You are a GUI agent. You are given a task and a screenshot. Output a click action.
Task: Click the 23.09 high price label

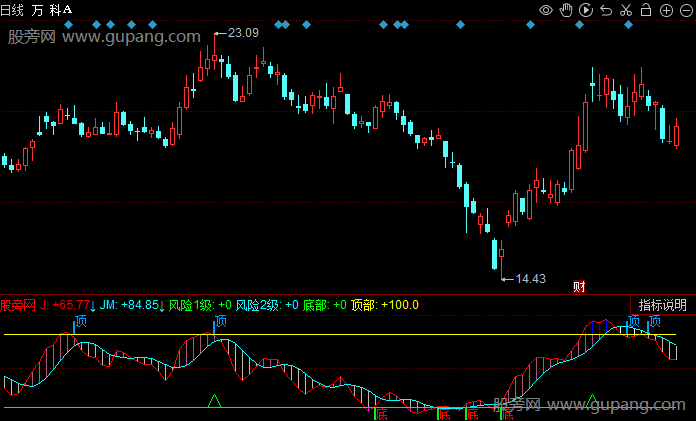pyautogui.click(x=243, y=33)
